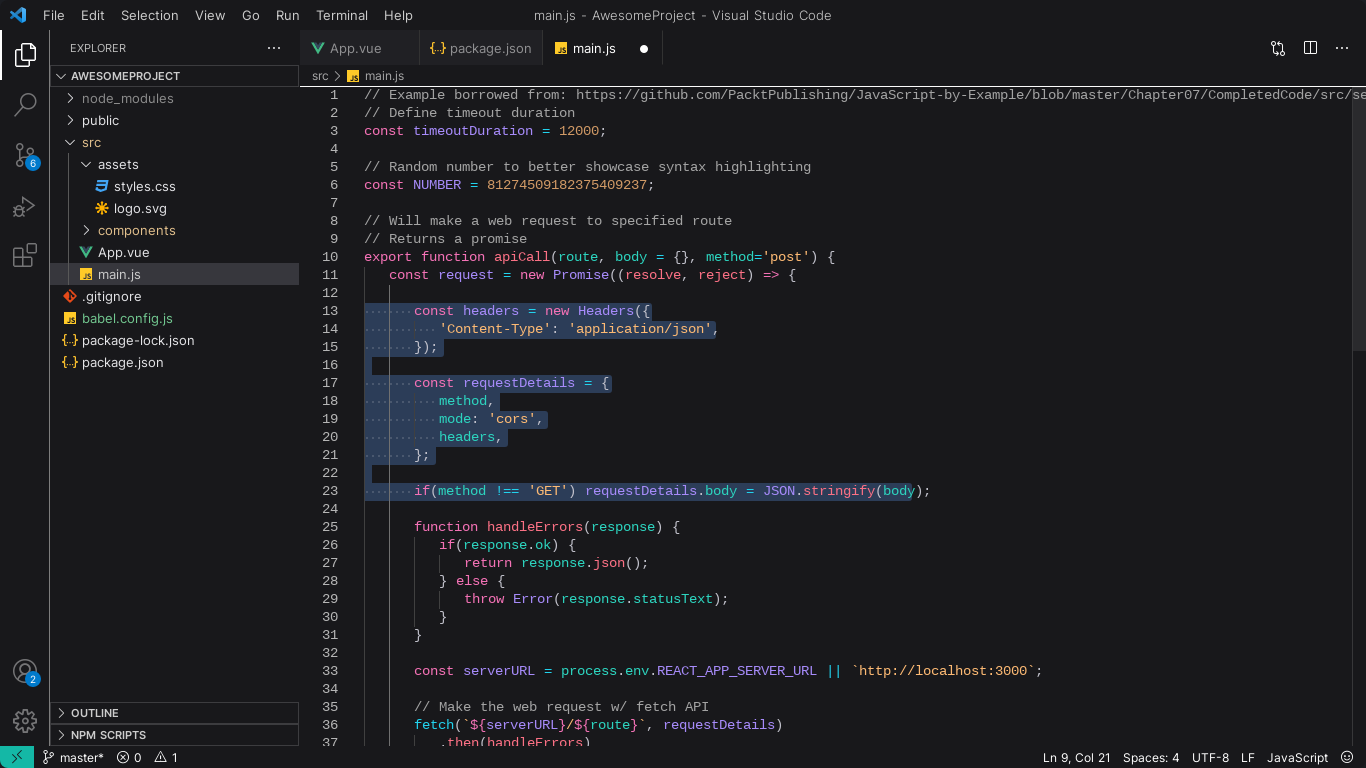This screenshot has width=1366, height=768.
Task: Open editor More Actions ellipsis
Action: pos(1342,48)
